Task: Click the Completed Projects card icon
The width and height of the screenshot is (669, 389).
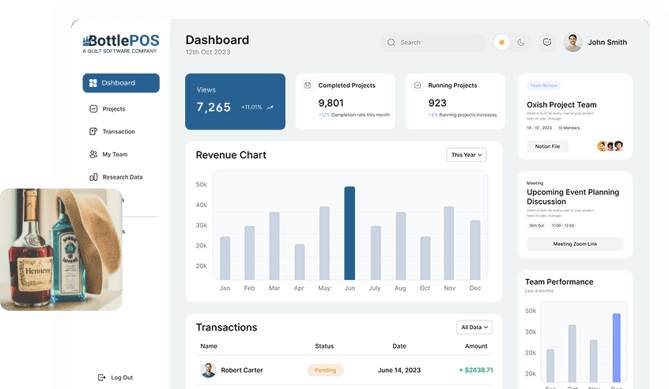Action: pos(307,85)
